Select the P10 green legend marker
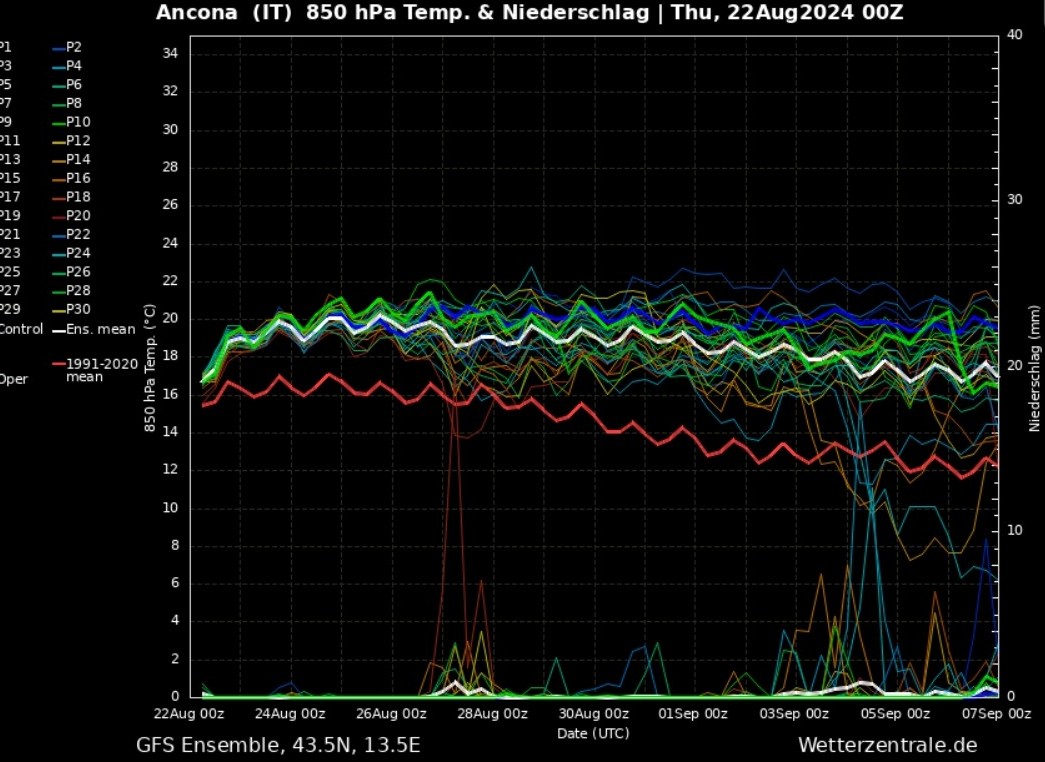Image resolution: width=1045 pixels, height=762 pixels. click(58, 122)
